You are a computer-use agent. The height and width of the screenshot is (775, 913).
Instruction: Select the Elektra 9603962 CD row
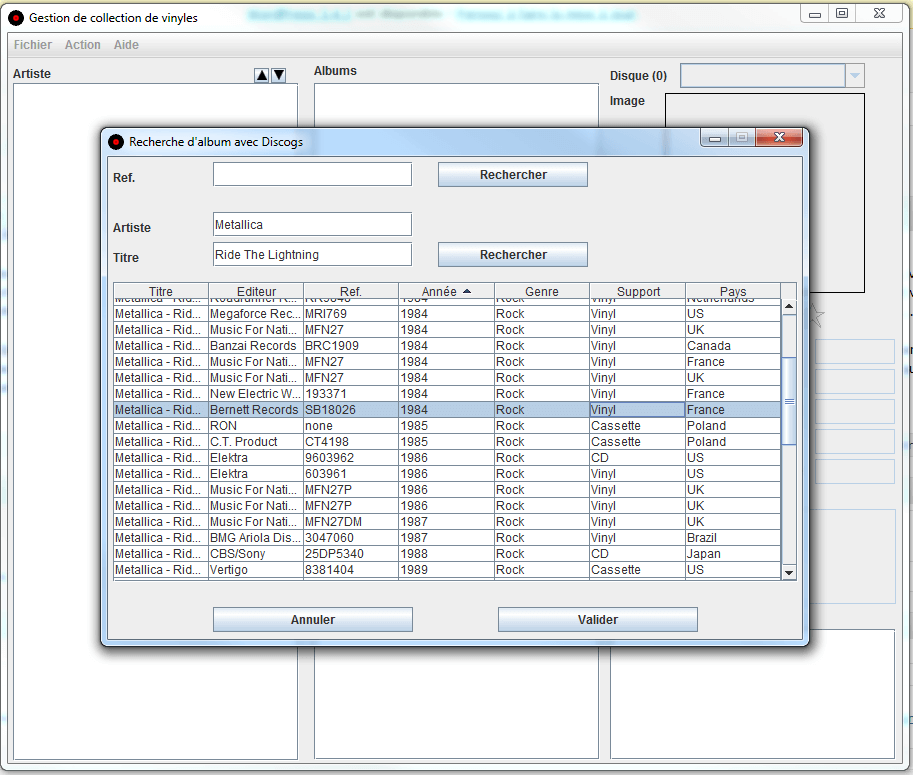click(x=447, y=458)
